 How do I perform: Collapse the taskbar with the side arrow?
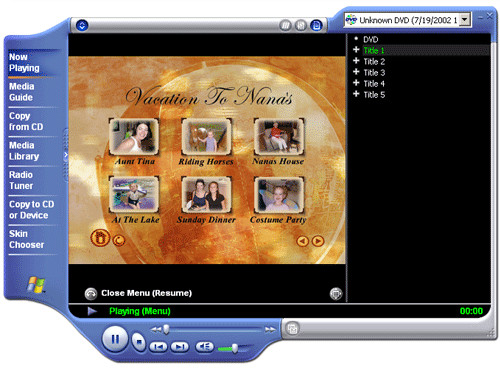(x=66, y=155)
